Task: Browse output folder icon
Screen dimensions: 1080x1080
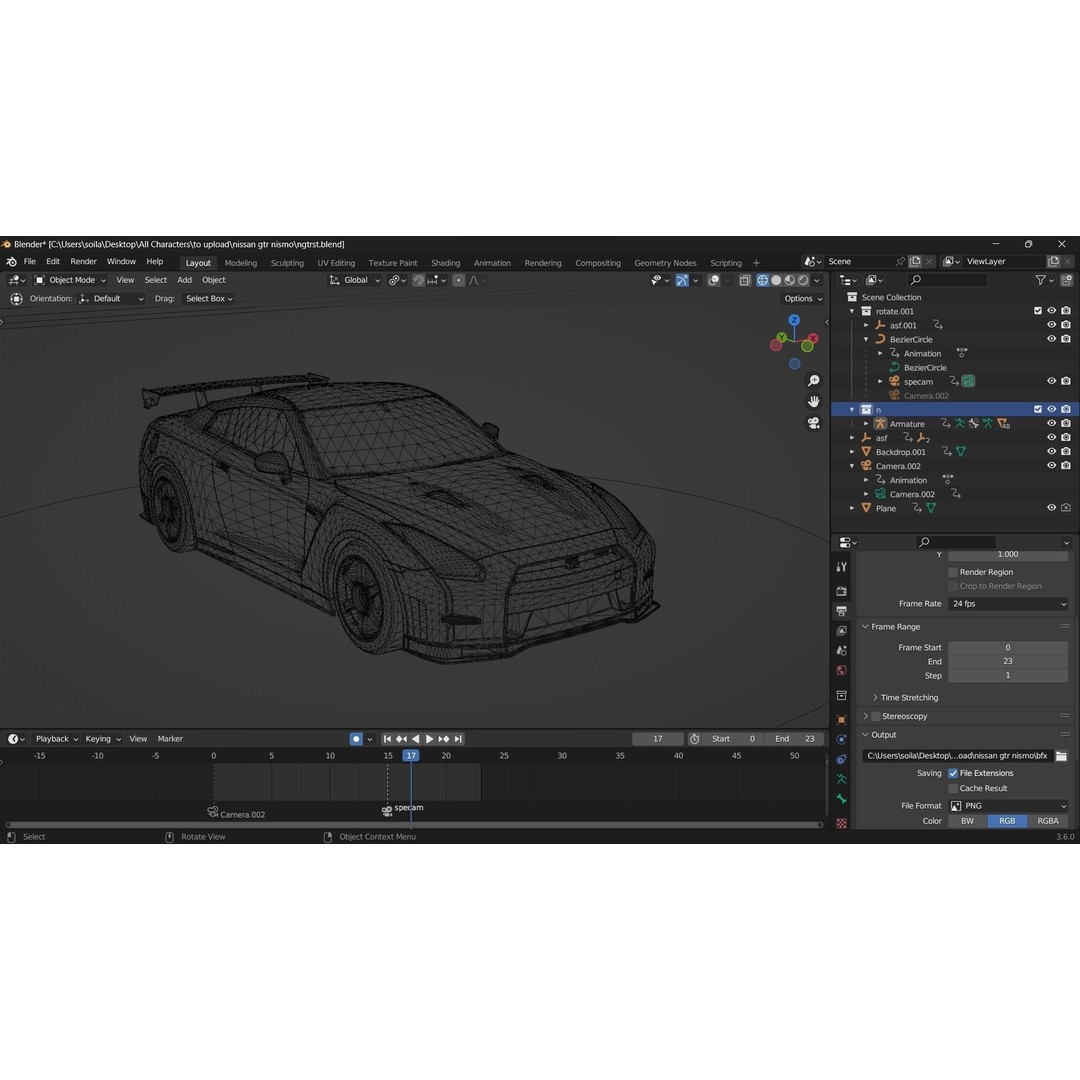Action: (x=1061, y=756)
